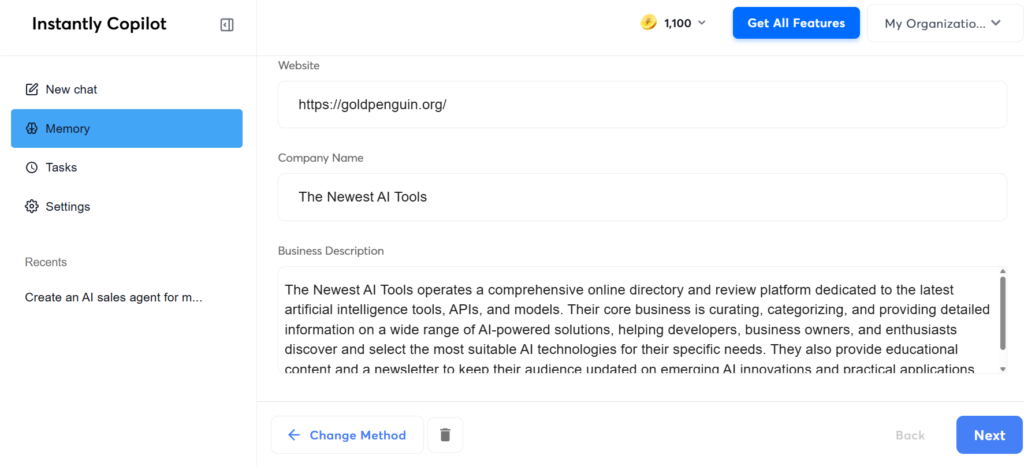
Task: Click the description scrollbar down arrow
Action: [1002, 368]
